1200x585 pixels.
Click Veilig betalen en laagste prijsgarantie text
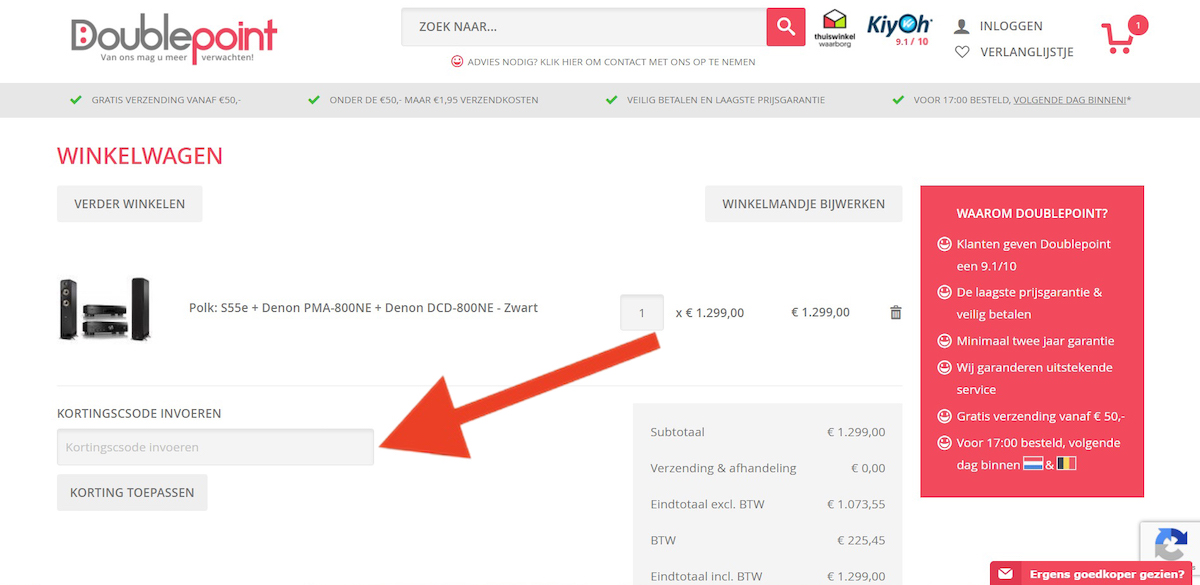point(726,100)
